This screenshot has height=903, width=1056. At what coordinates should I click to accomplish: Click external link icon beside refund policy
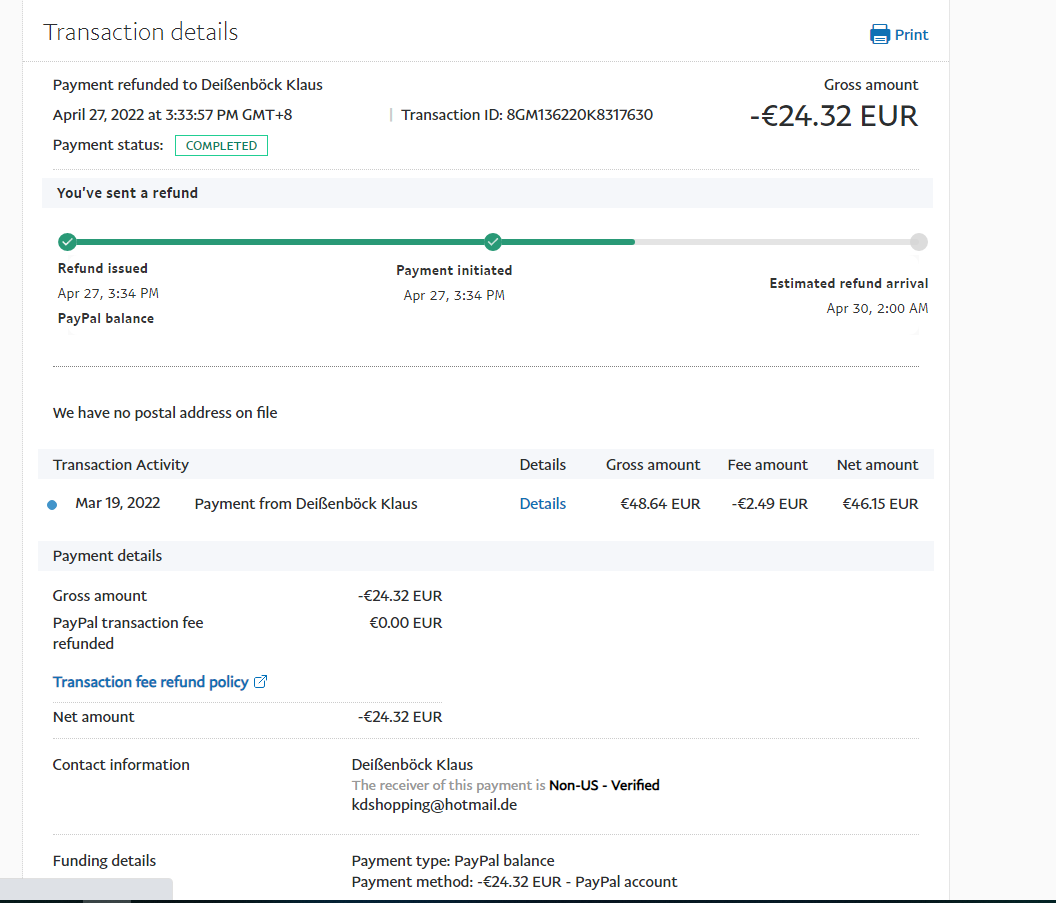coord(261,682)
